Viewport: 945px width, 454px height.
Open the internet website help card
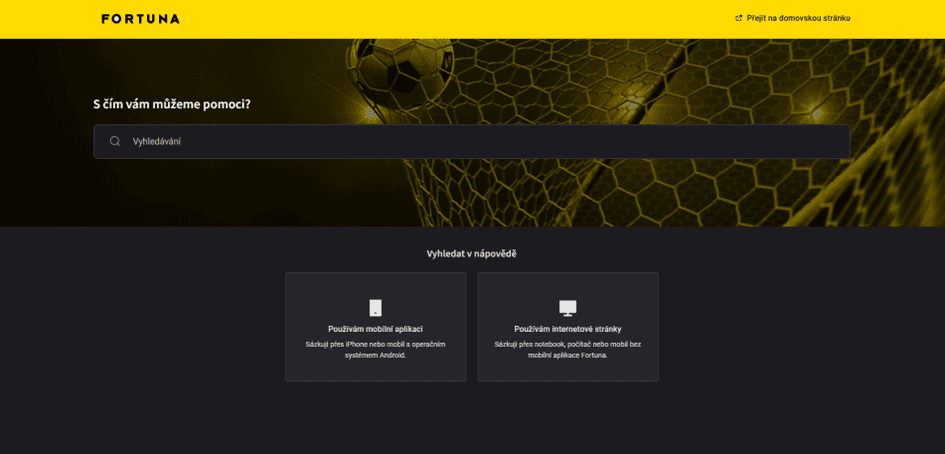click(568, 327)
